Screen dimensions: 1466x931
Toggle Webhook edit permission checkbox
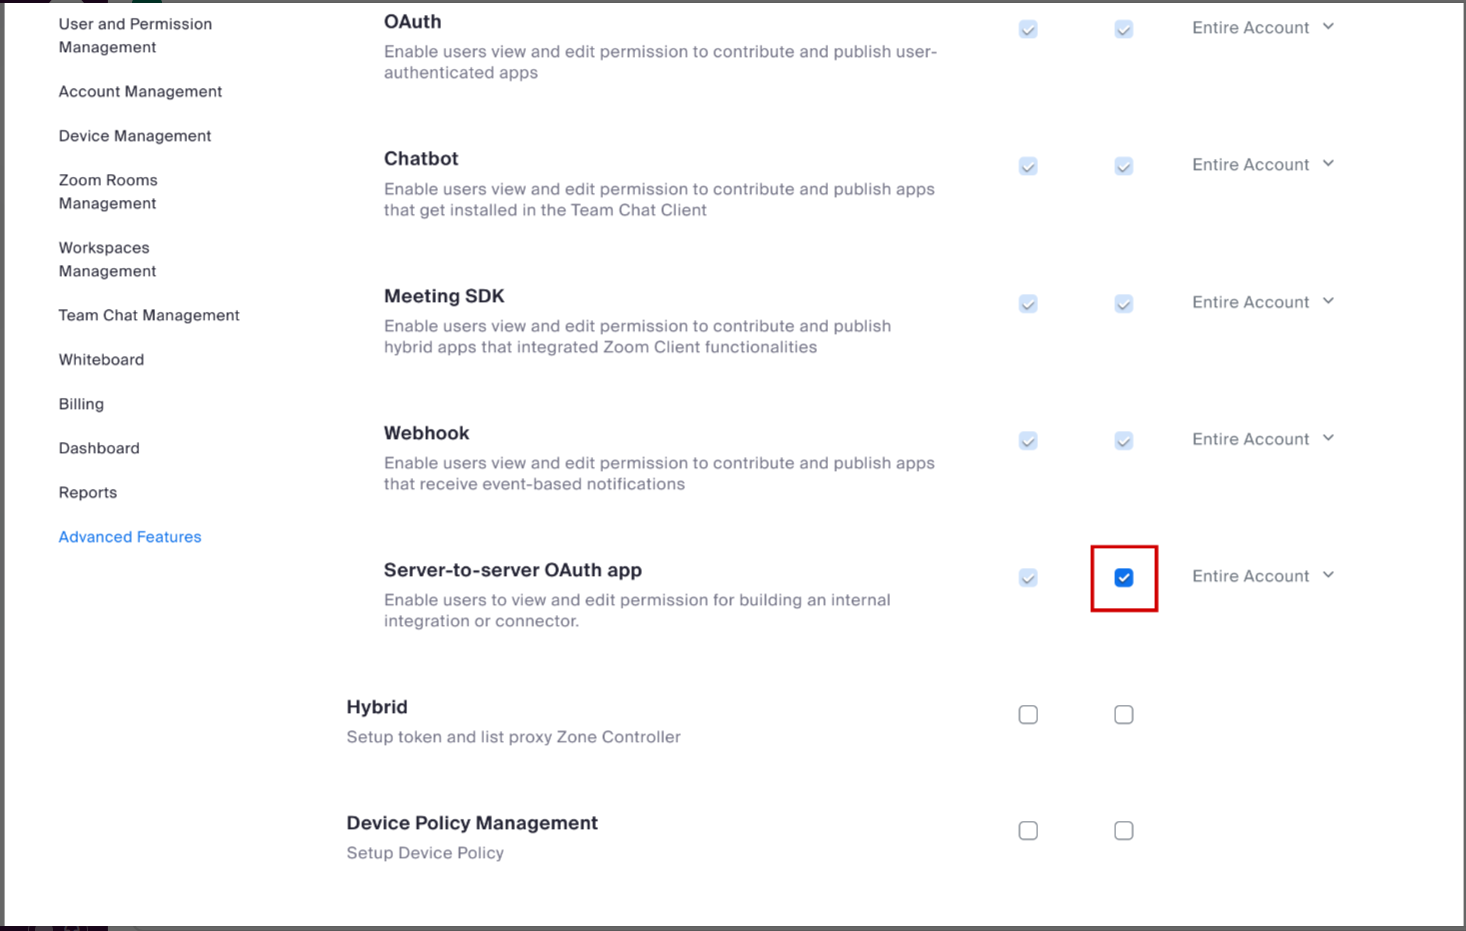click(x=1123, y=441)
